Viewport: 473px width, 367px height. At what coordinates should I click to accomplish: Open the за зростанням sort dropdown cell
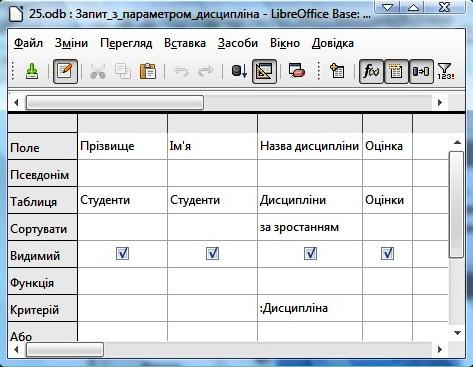pyautogui.click(x=310, y=227)
